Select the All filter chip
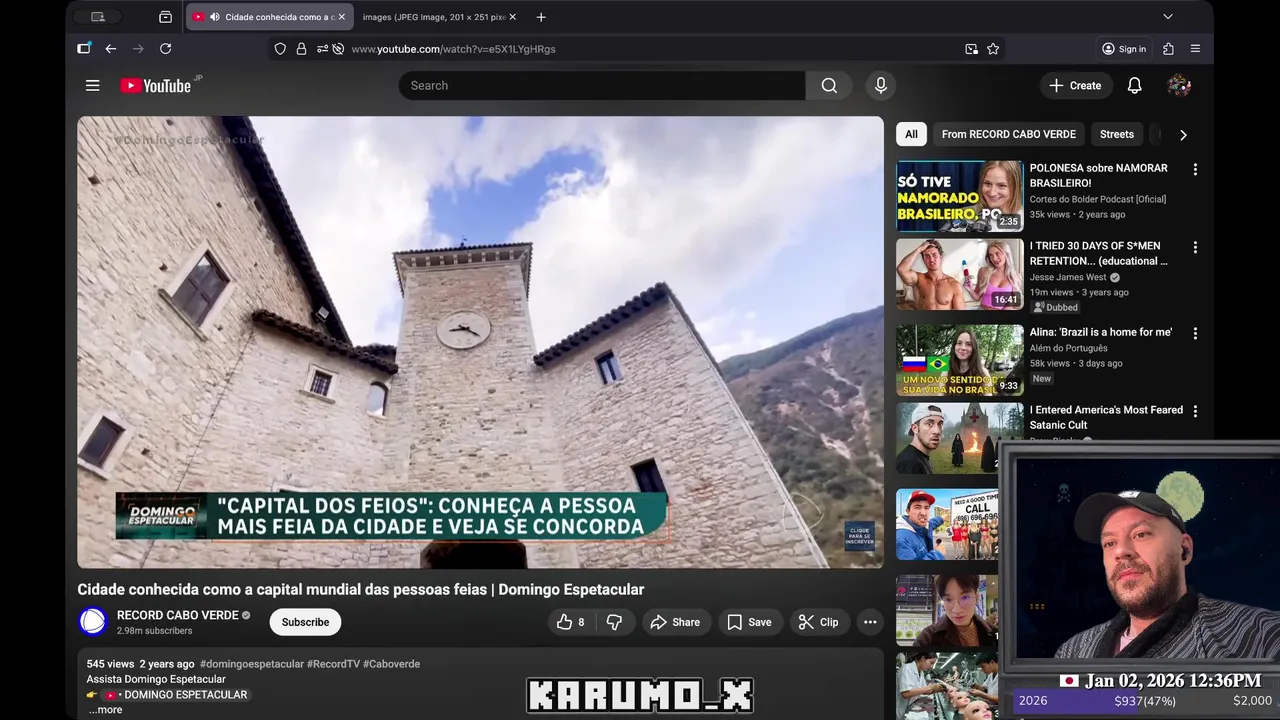1280x720 pixels. (x=911, y=134)
